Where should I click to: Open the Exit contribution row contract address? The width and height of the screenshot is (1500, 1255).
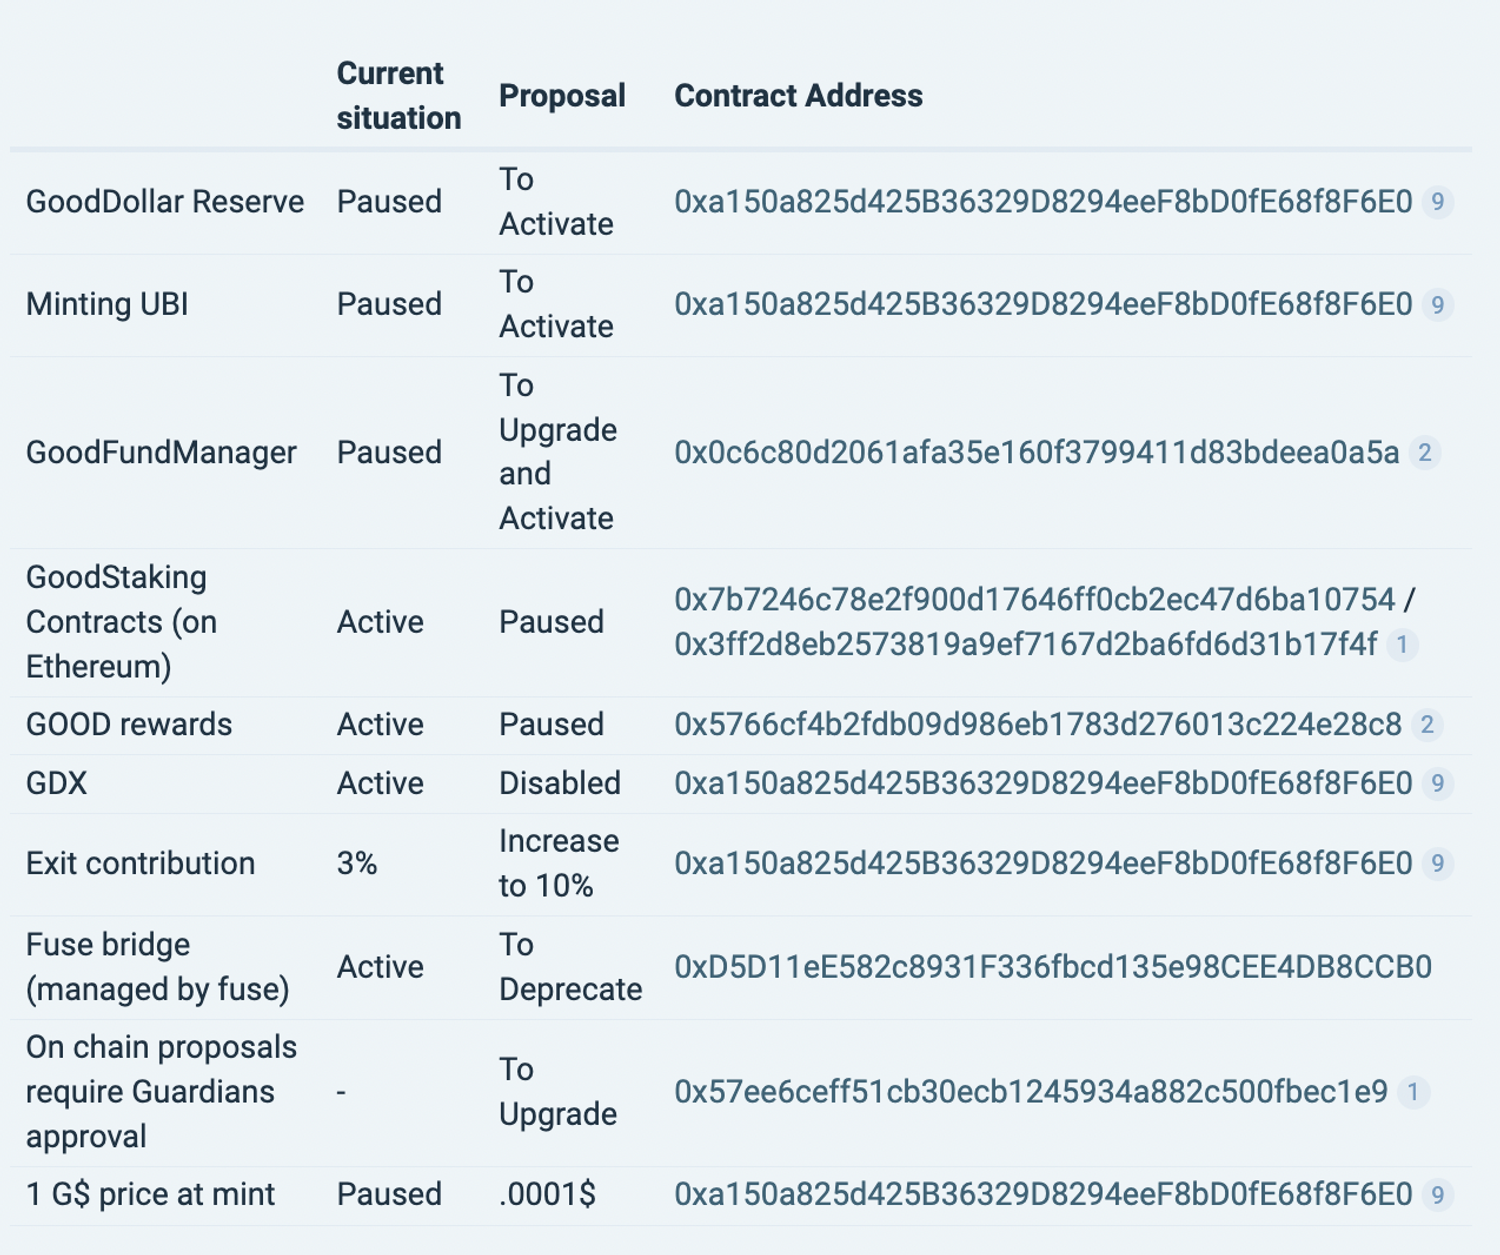[1043, 864]
